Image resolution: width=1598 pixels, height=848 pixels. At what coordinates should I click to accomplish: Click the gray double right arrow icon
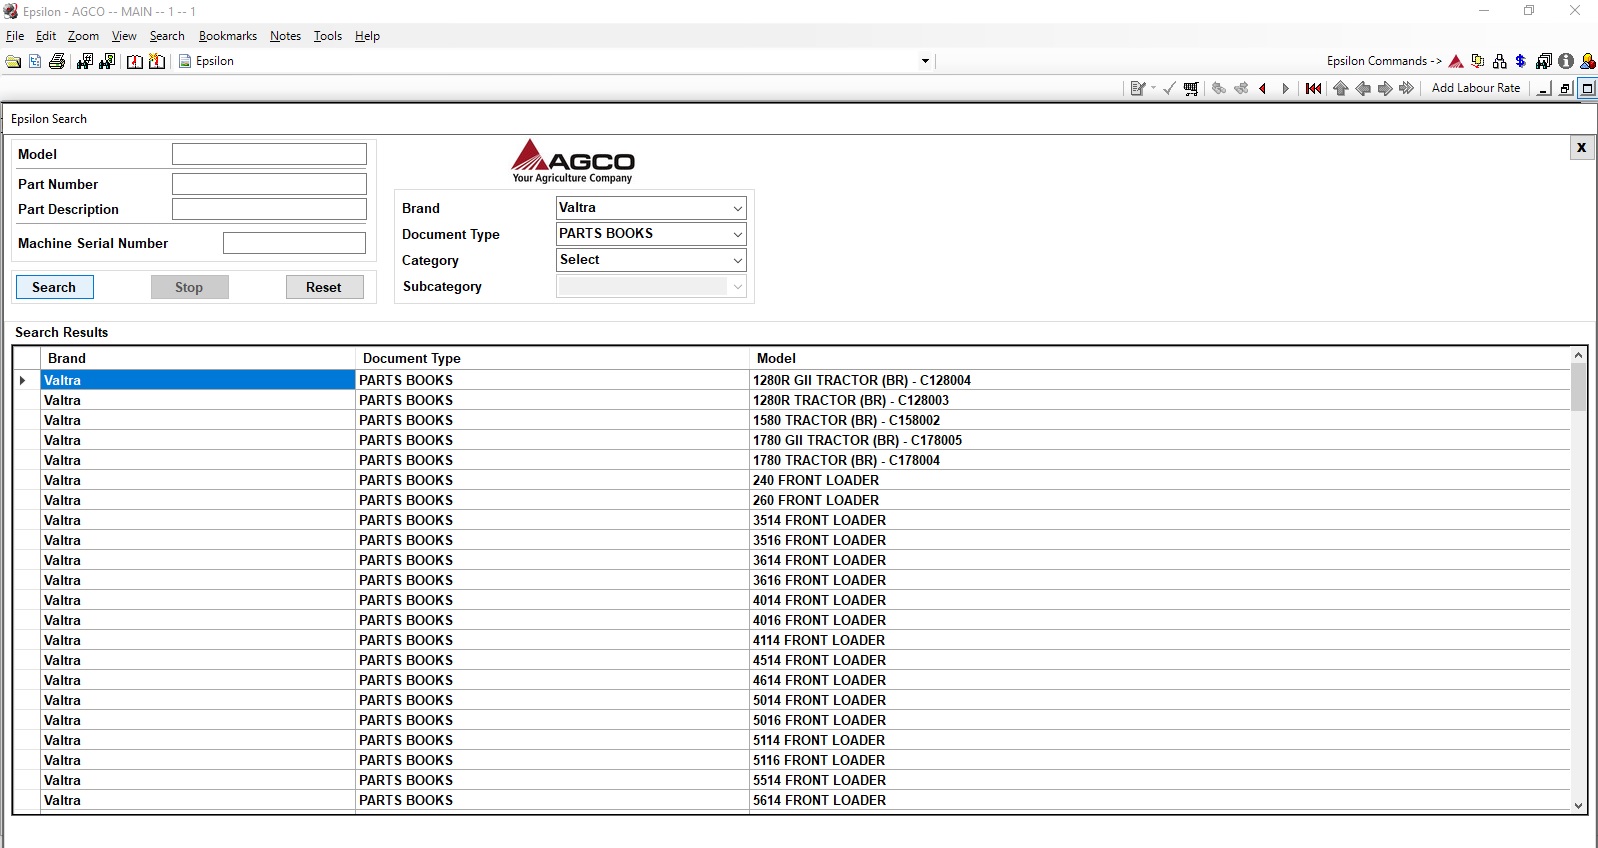point(1407,88)
